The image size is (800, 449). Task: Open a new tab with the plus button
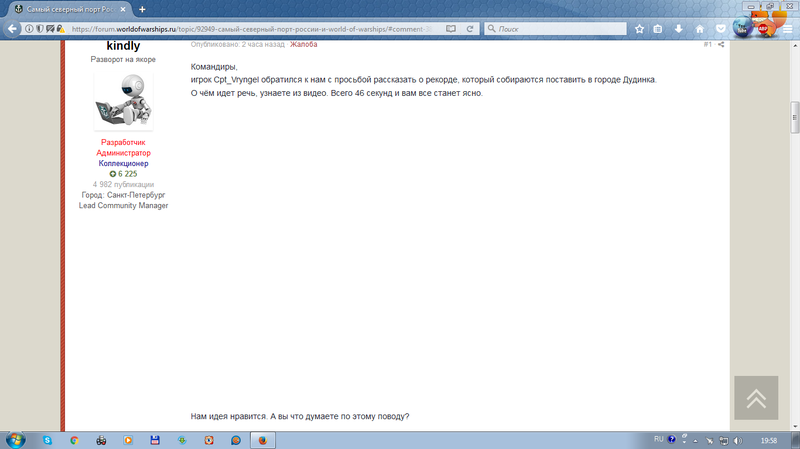(x=142, y=9)
